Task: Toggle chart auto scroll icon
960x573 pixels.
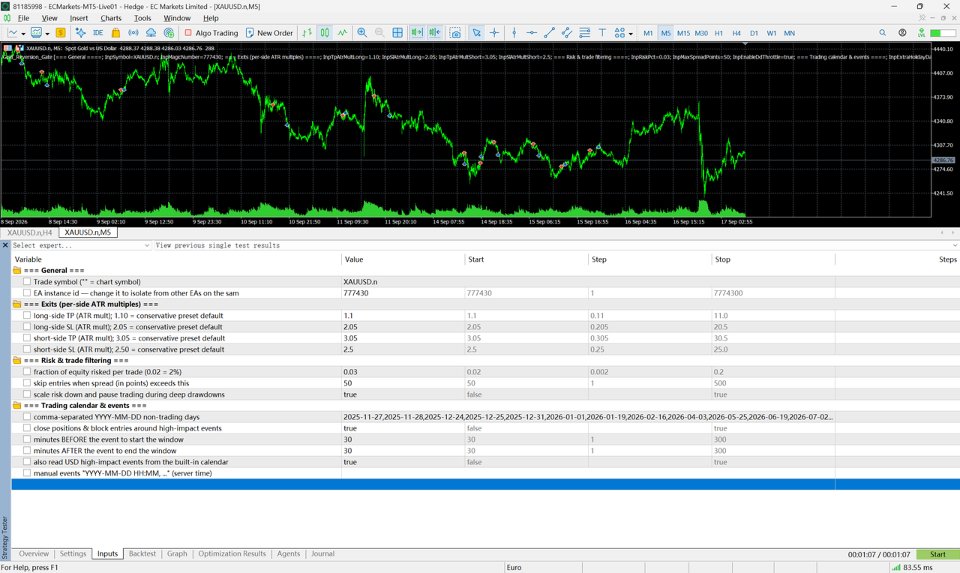Action: (417, 33)
